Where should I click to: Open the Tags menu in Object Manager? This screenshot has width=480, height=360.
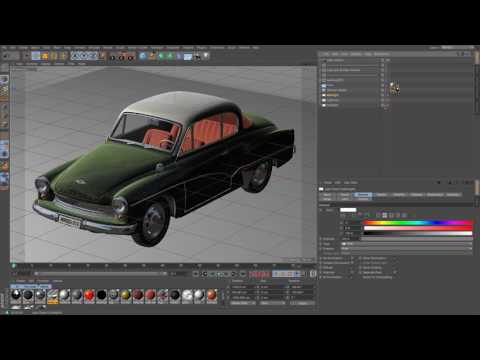point(368,54)
